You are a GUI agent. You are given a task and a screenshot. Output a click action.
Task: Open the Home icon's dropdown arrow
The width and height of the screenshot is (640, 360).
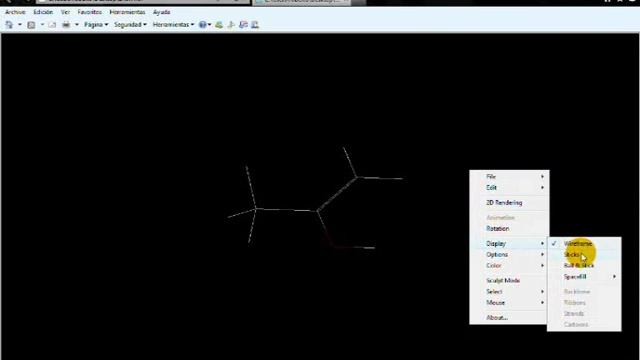pyautogui.click(x=19, y=25)
